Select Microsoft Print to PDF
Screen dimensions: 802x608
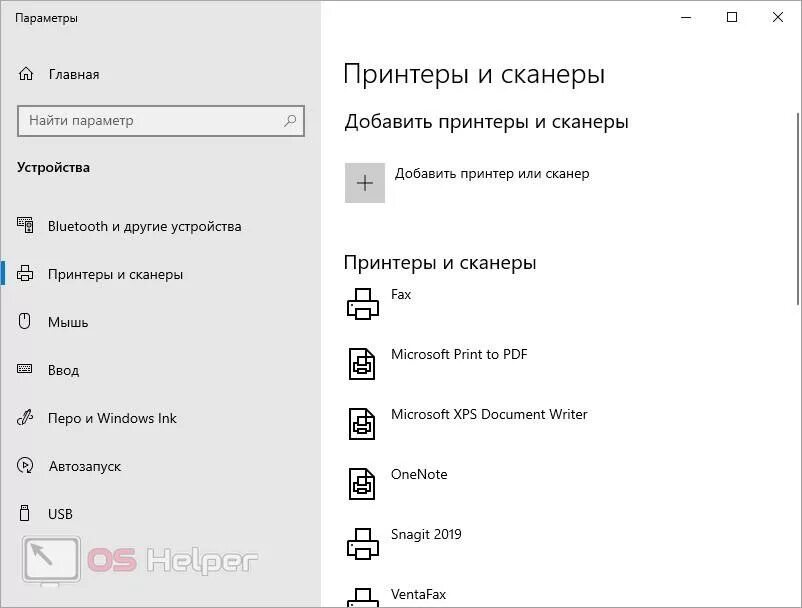click(459, 354)
